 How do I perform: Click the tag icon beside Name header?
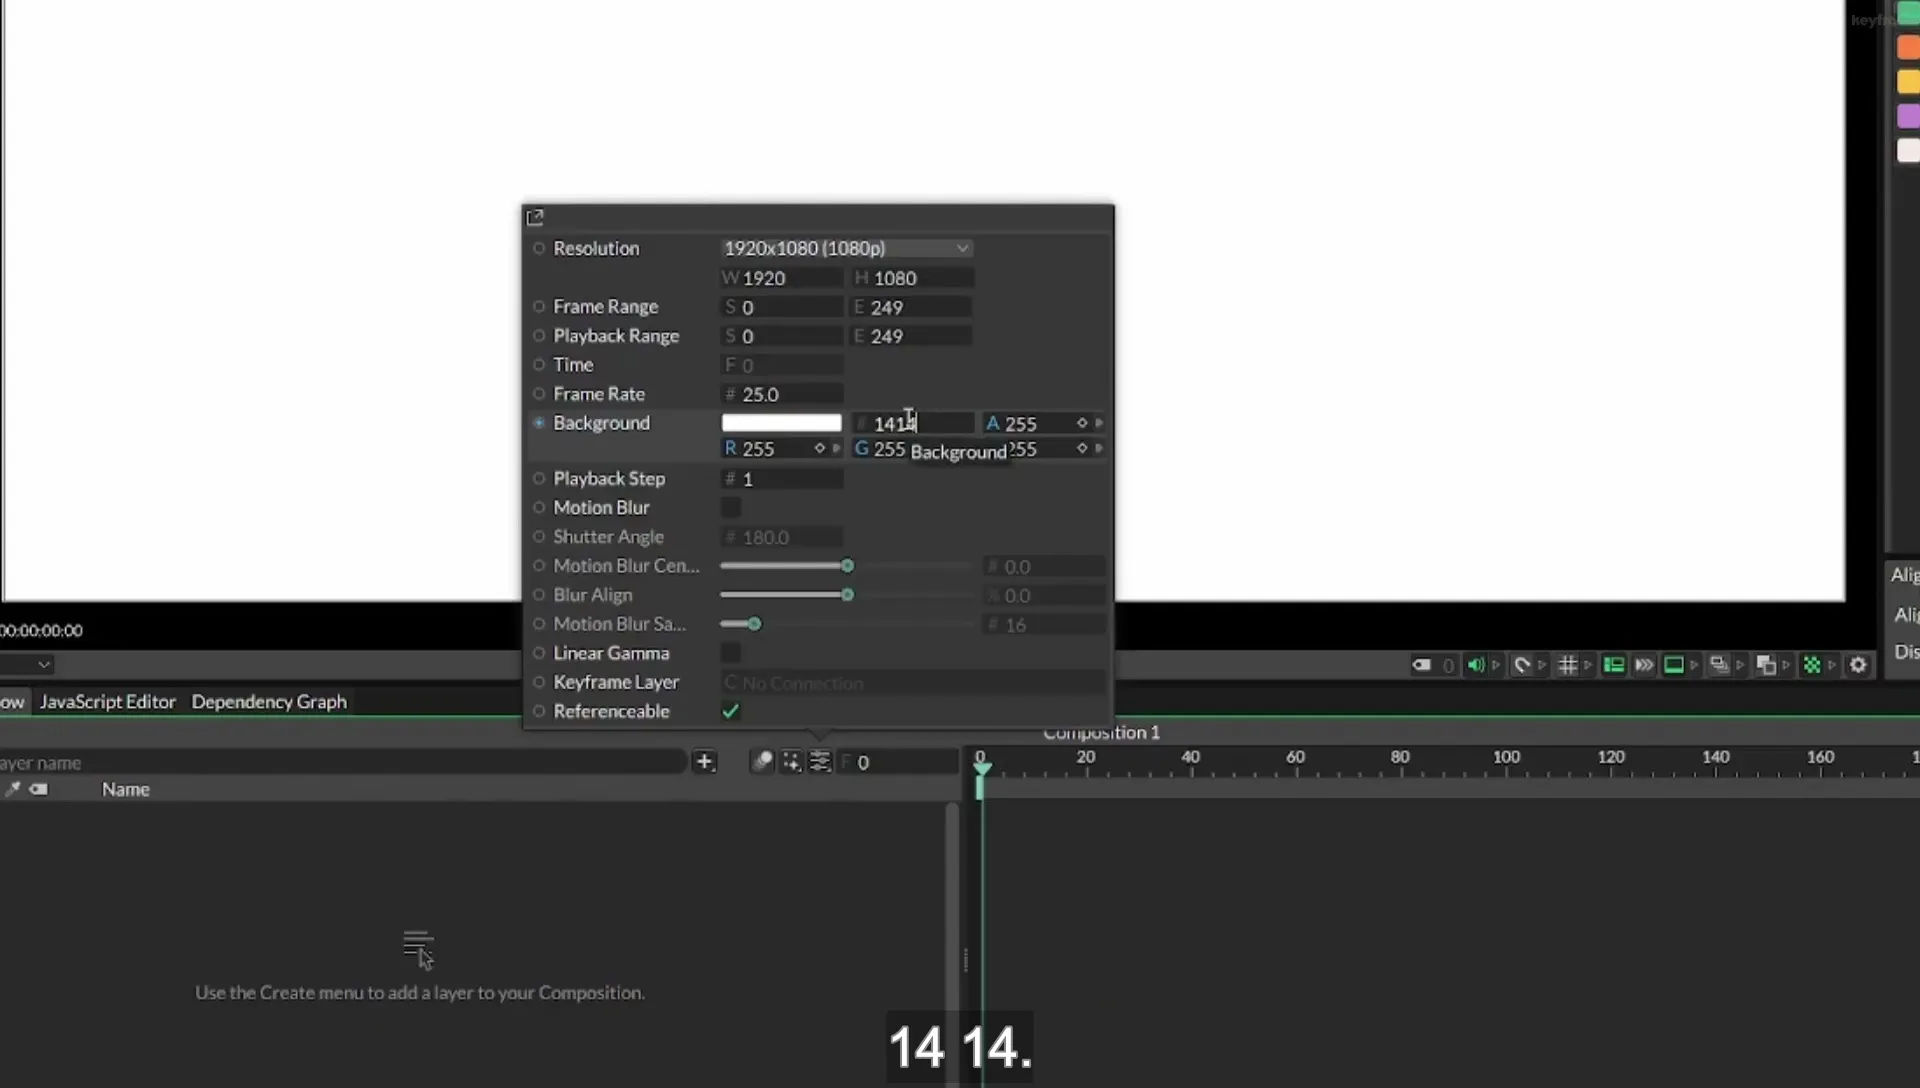pyautogui.click(x=38, y=789)
